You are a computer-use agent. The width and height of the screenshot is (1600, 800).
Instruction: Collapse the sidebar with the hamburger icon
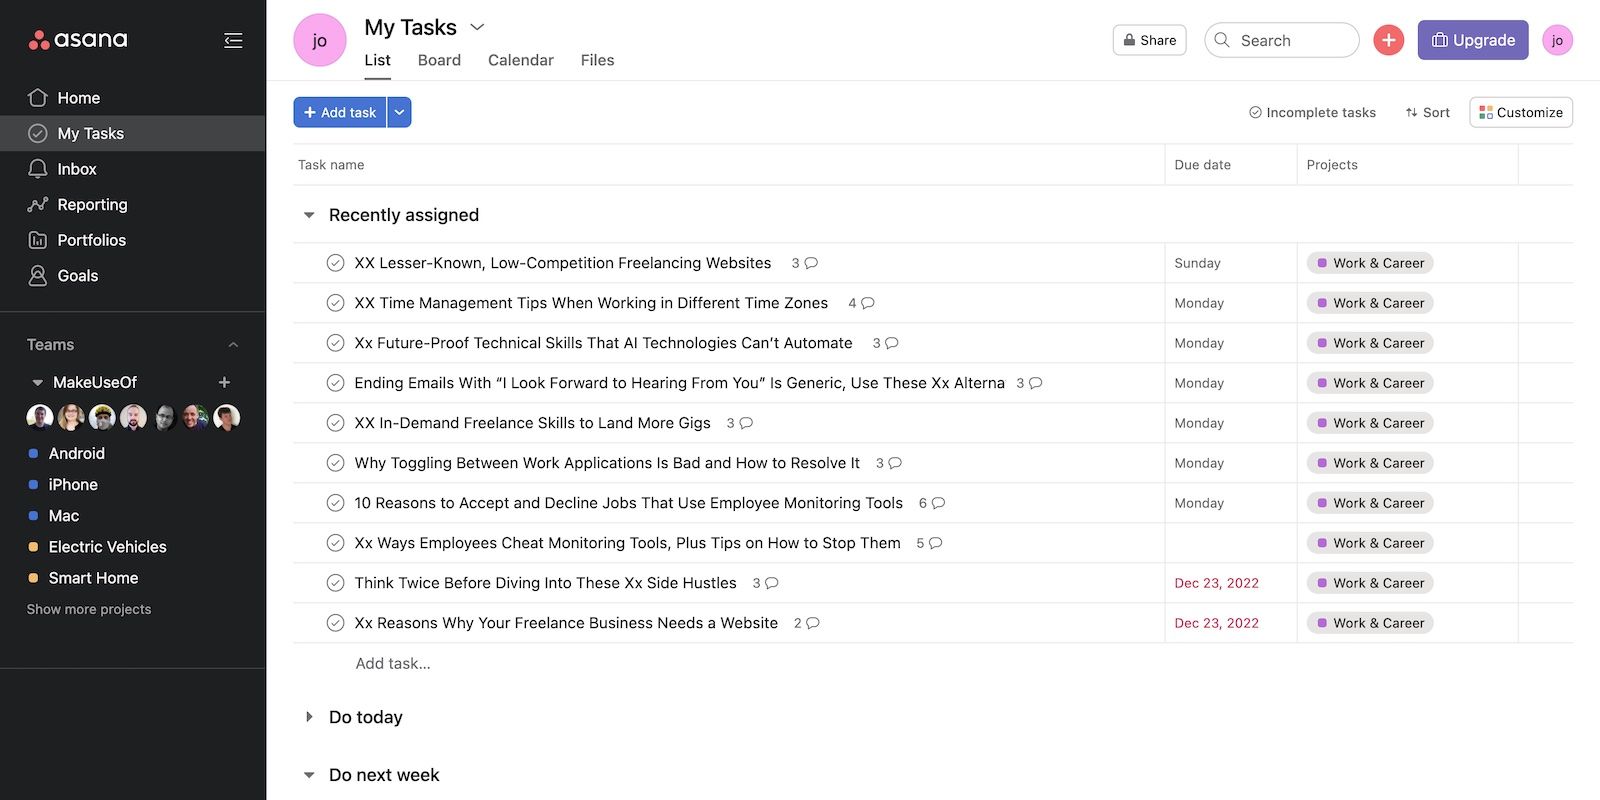(233, 40)
